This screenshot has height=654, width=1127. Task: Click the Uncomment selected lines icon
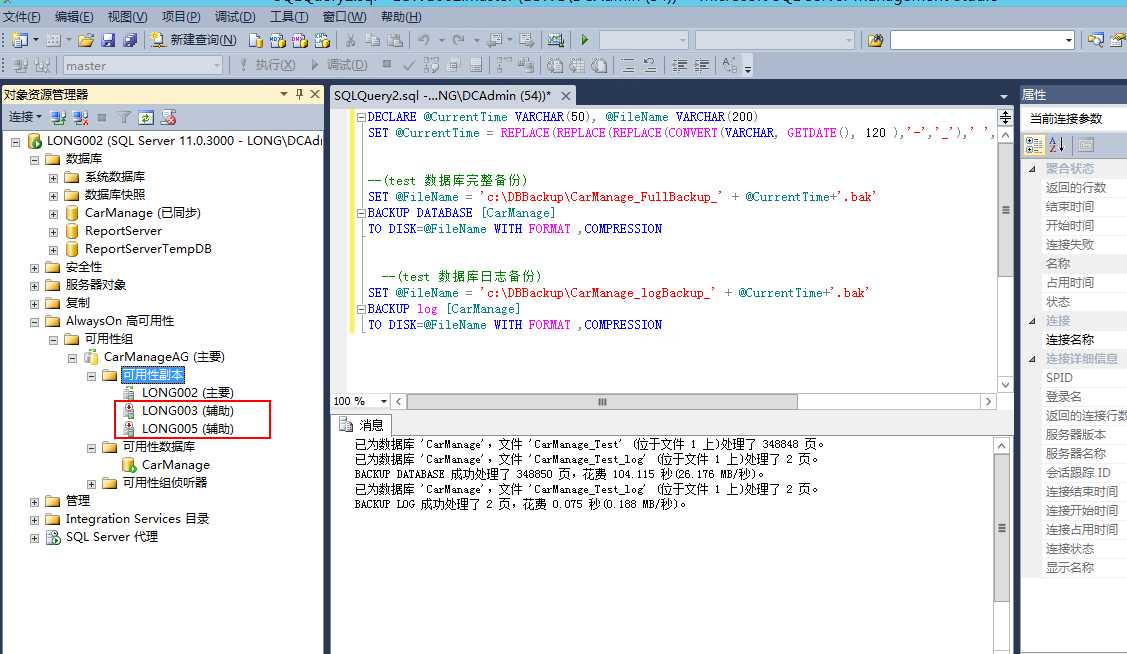pos(649,65)
